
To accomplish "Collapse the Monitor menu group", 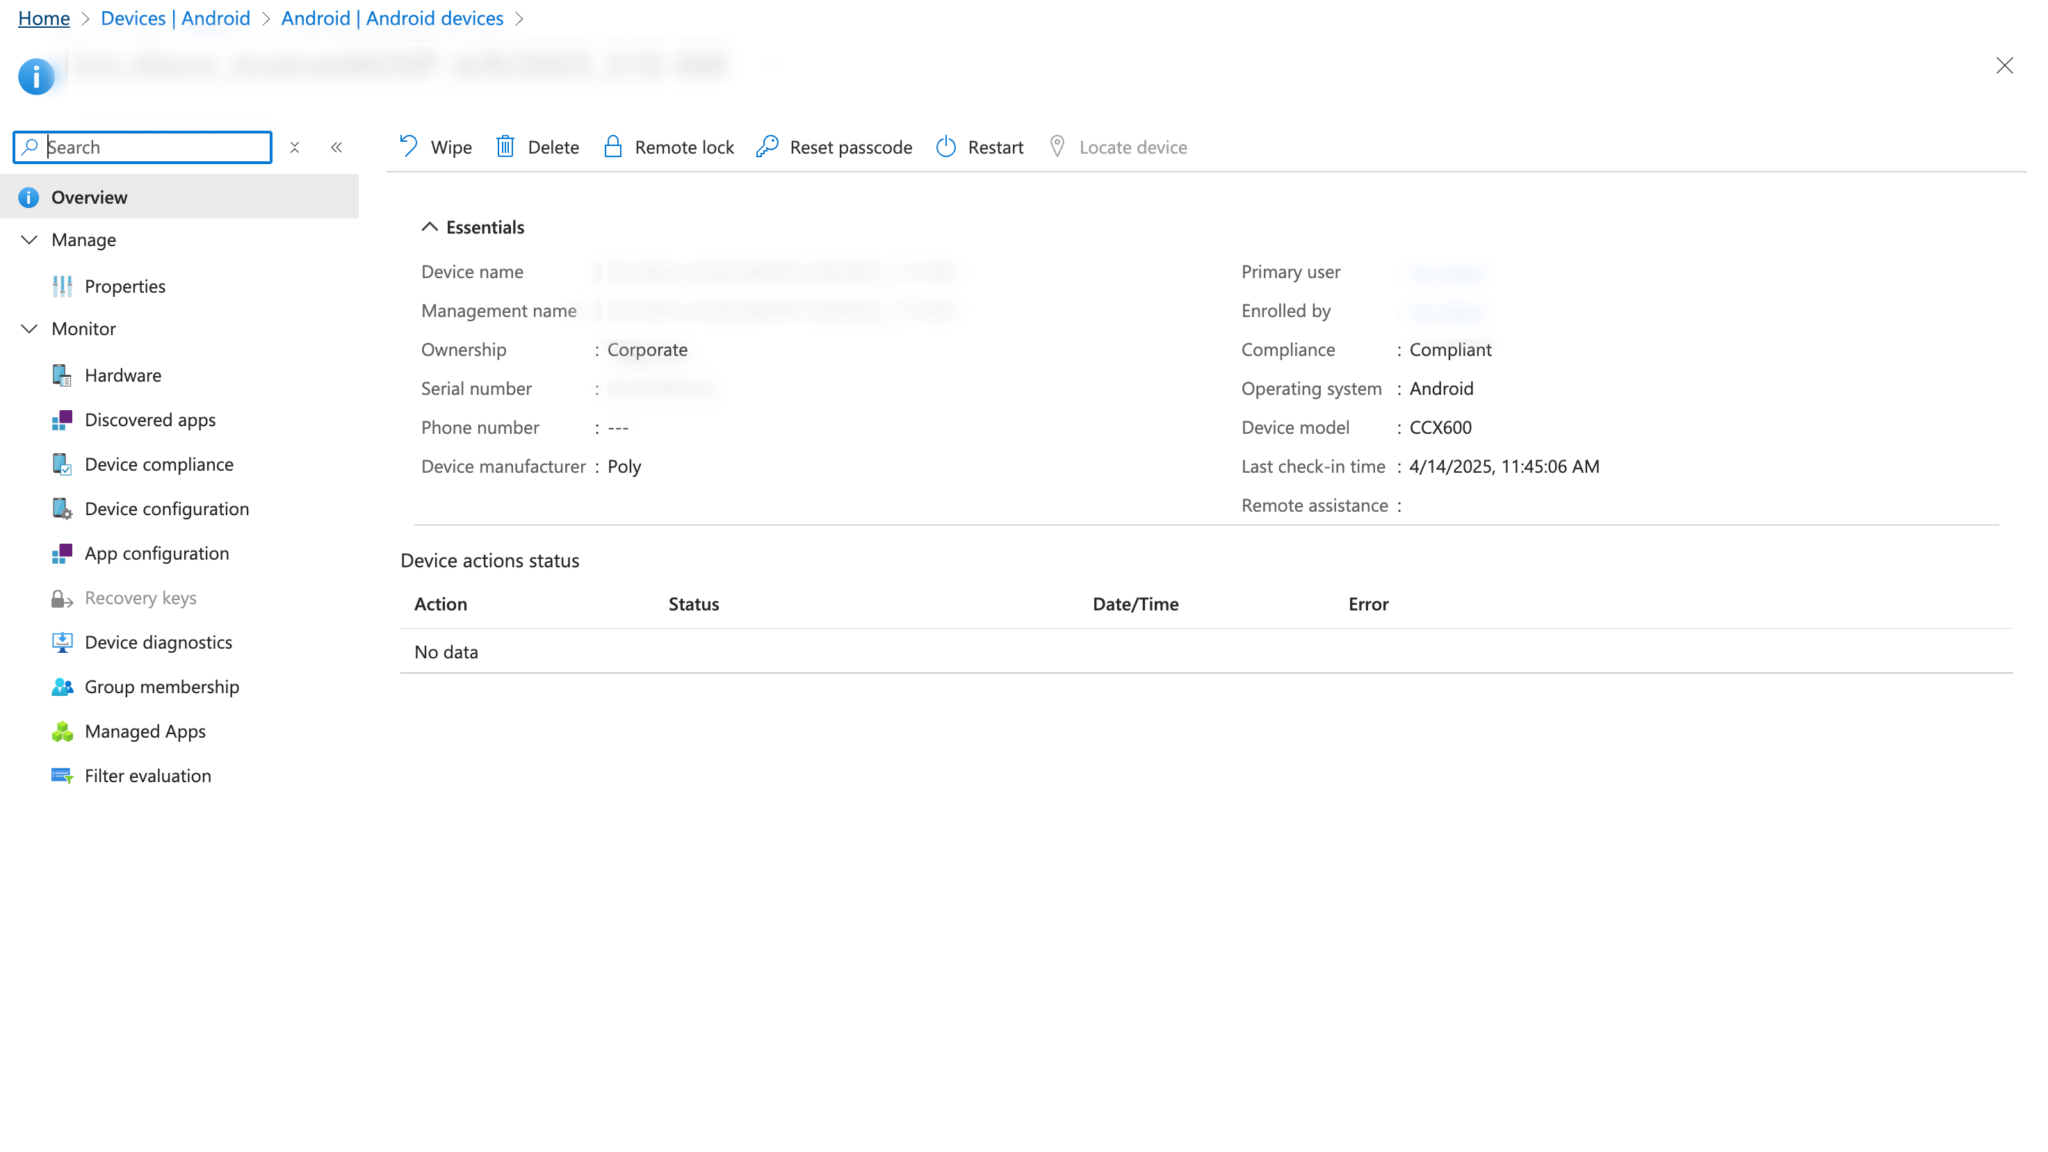I will pos(29,329).
